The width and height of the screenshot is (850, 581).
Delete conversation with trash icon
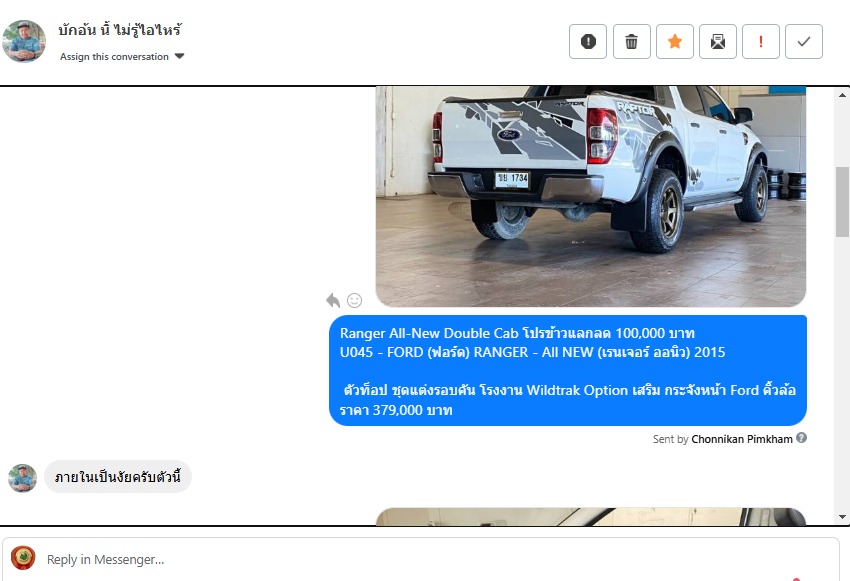click(x=632, y=41)
